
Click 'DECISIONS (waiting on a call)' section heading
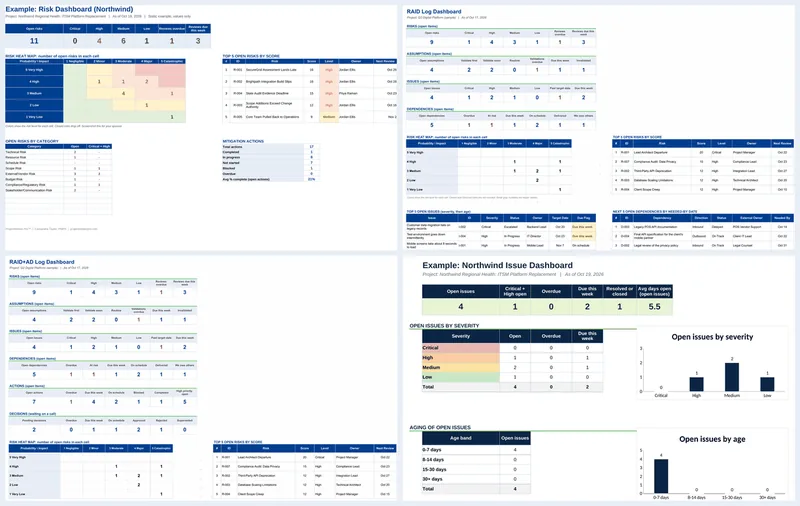click(x=33, y=414)
